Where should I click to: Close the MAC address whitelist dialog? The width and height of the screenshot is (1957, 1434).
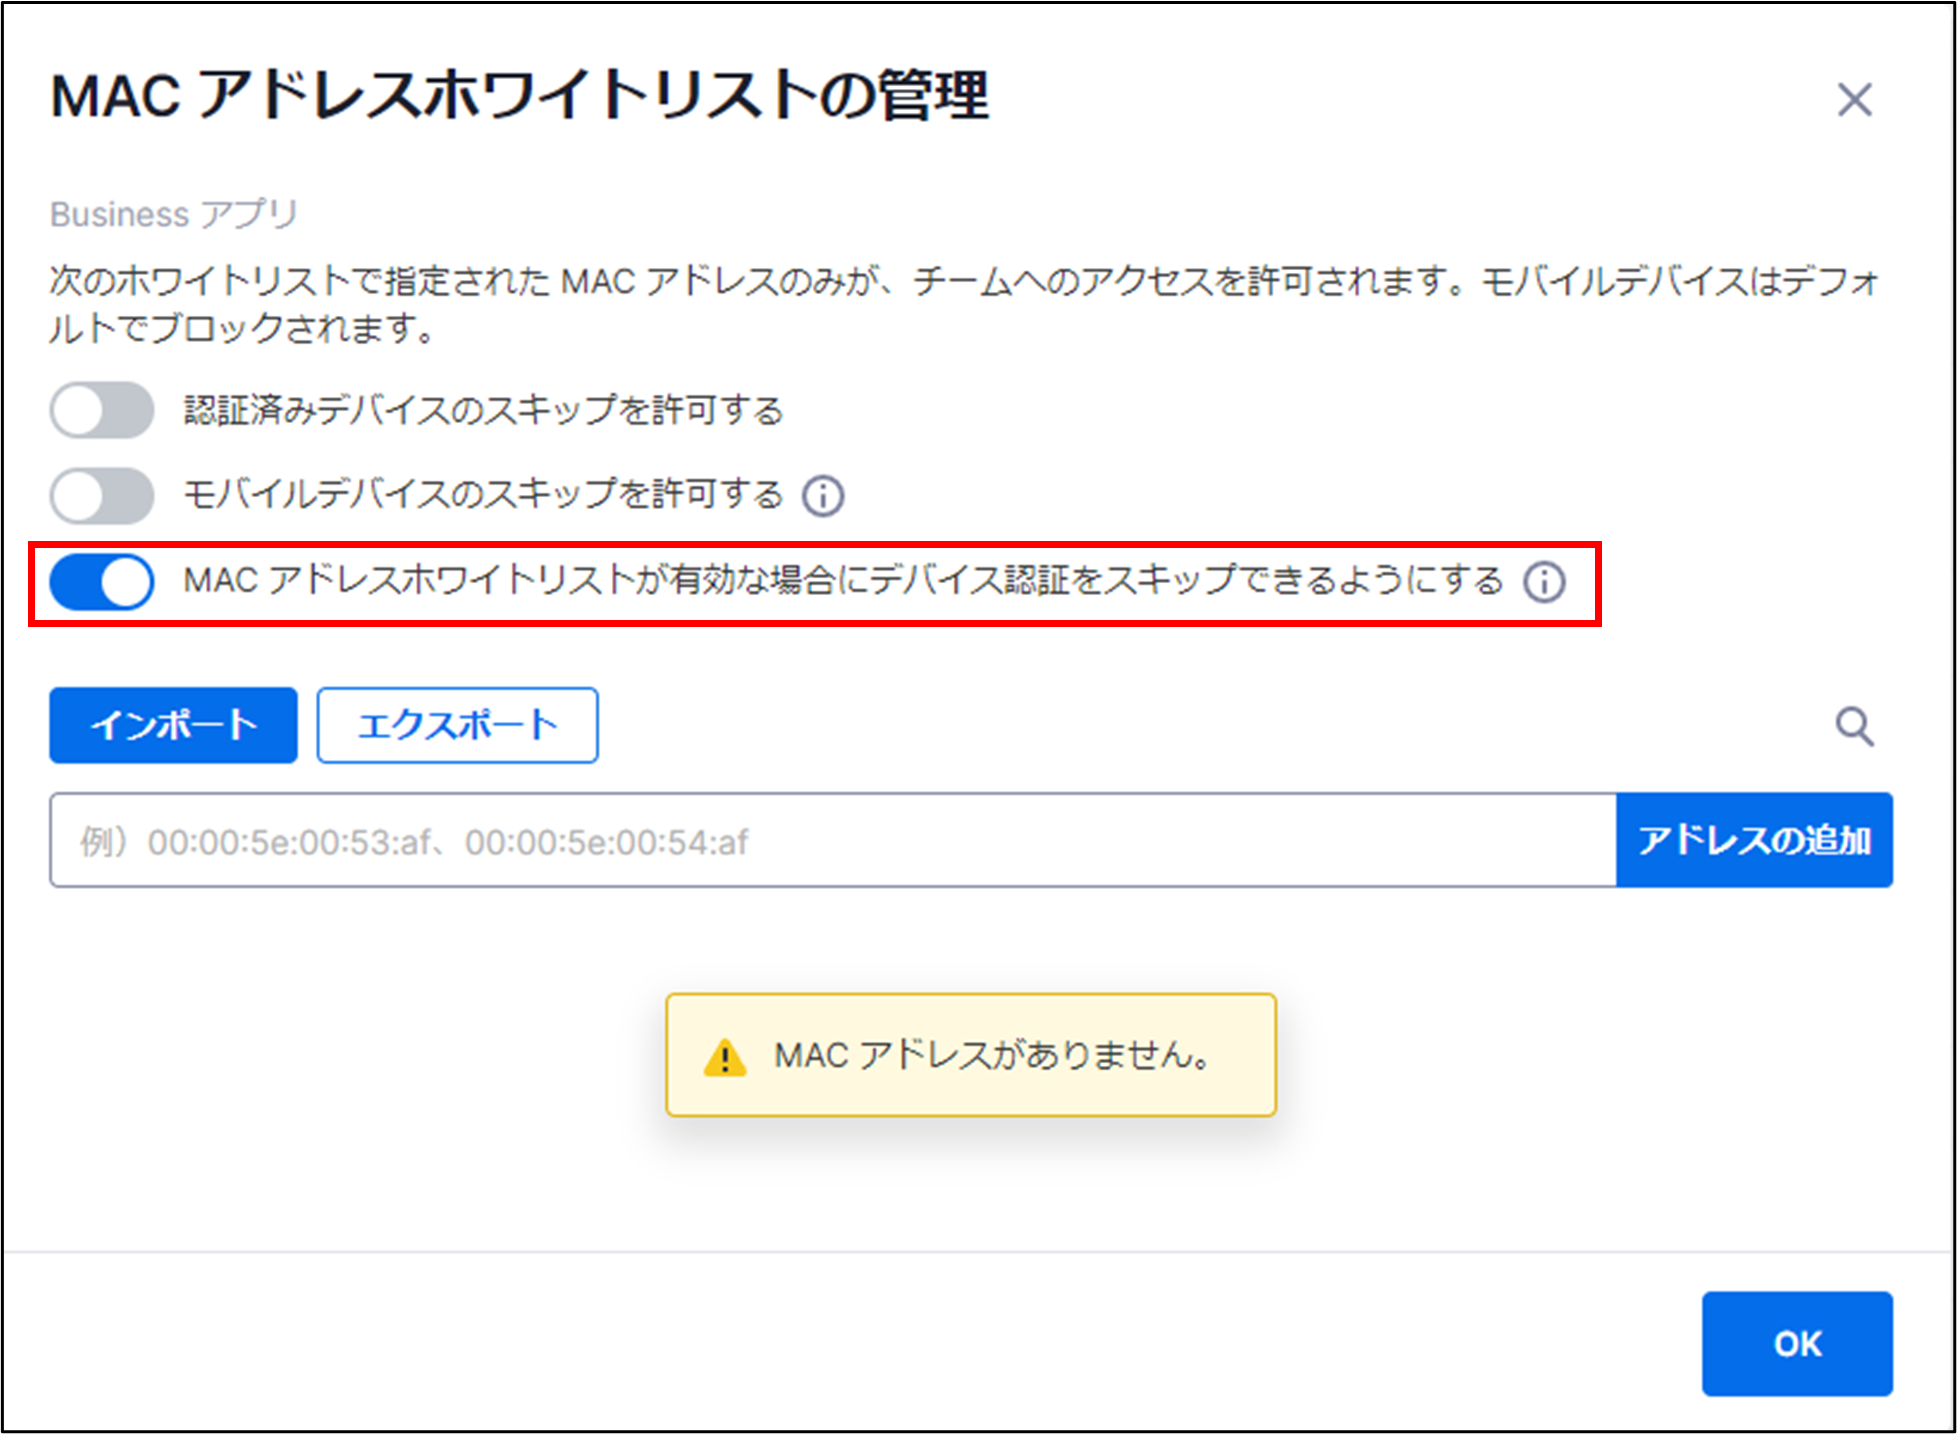[x=1854, y=100]
